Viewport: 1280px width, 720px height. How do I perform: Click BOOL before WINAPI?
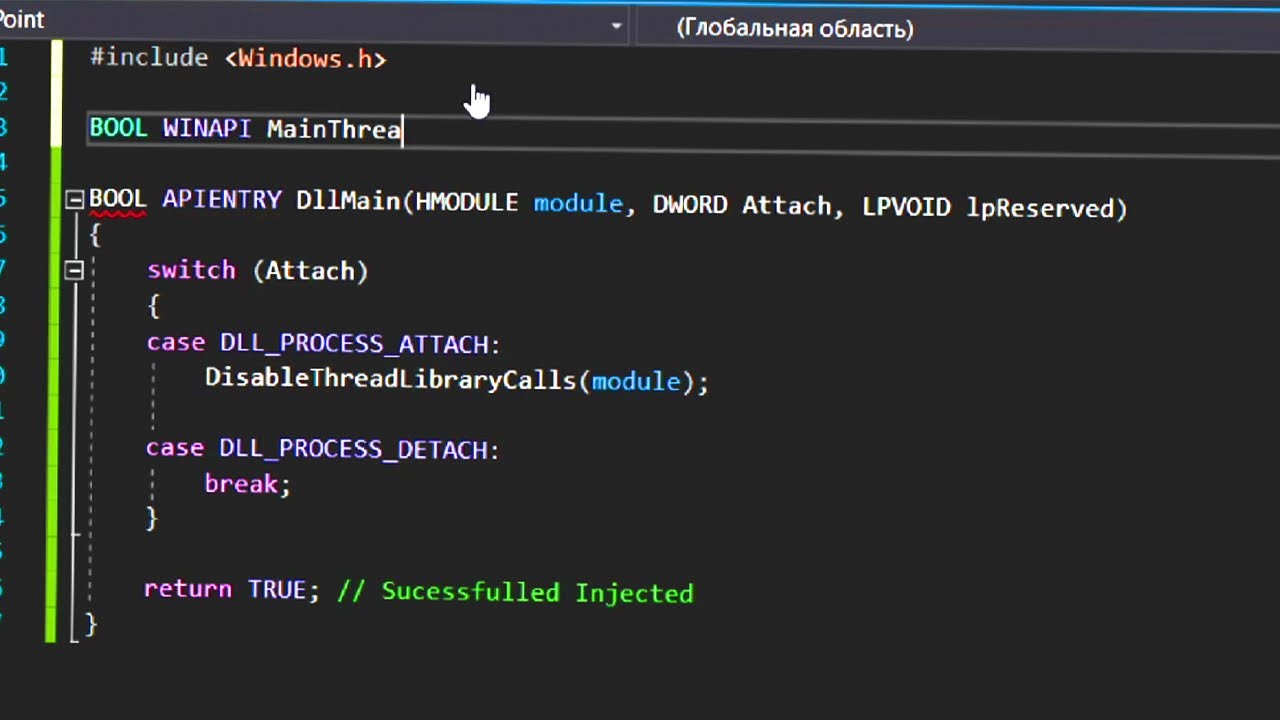pyautogui.click(x=118, y=128)
